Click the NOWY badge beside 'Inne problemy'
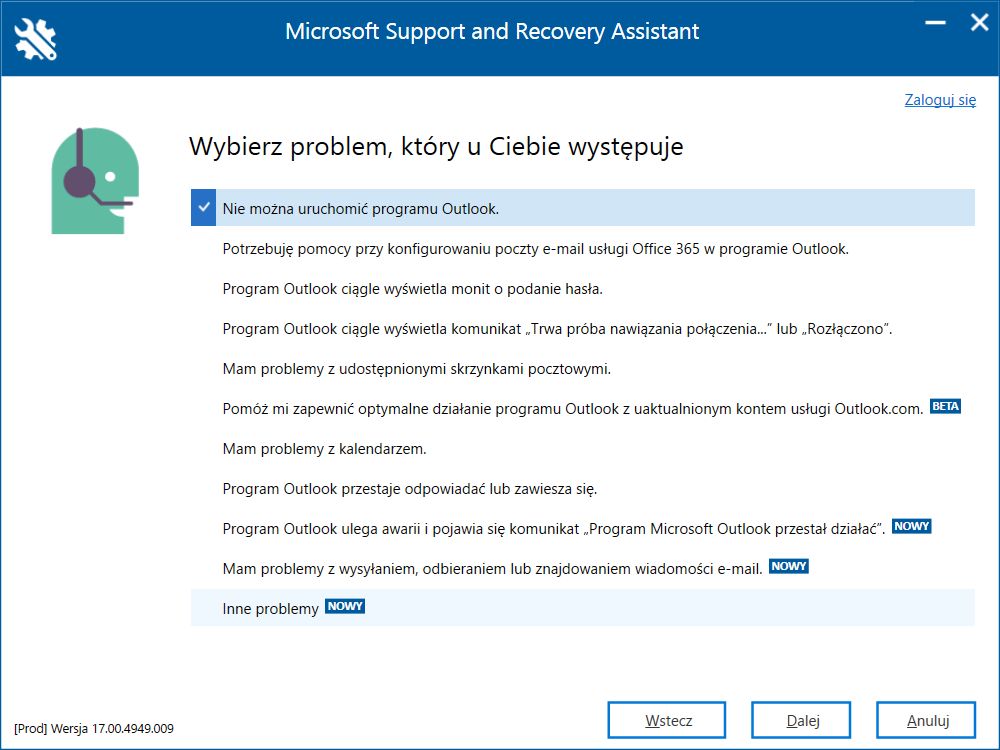Viewport: 1000px width, 750px height. (x=345, y=606)
